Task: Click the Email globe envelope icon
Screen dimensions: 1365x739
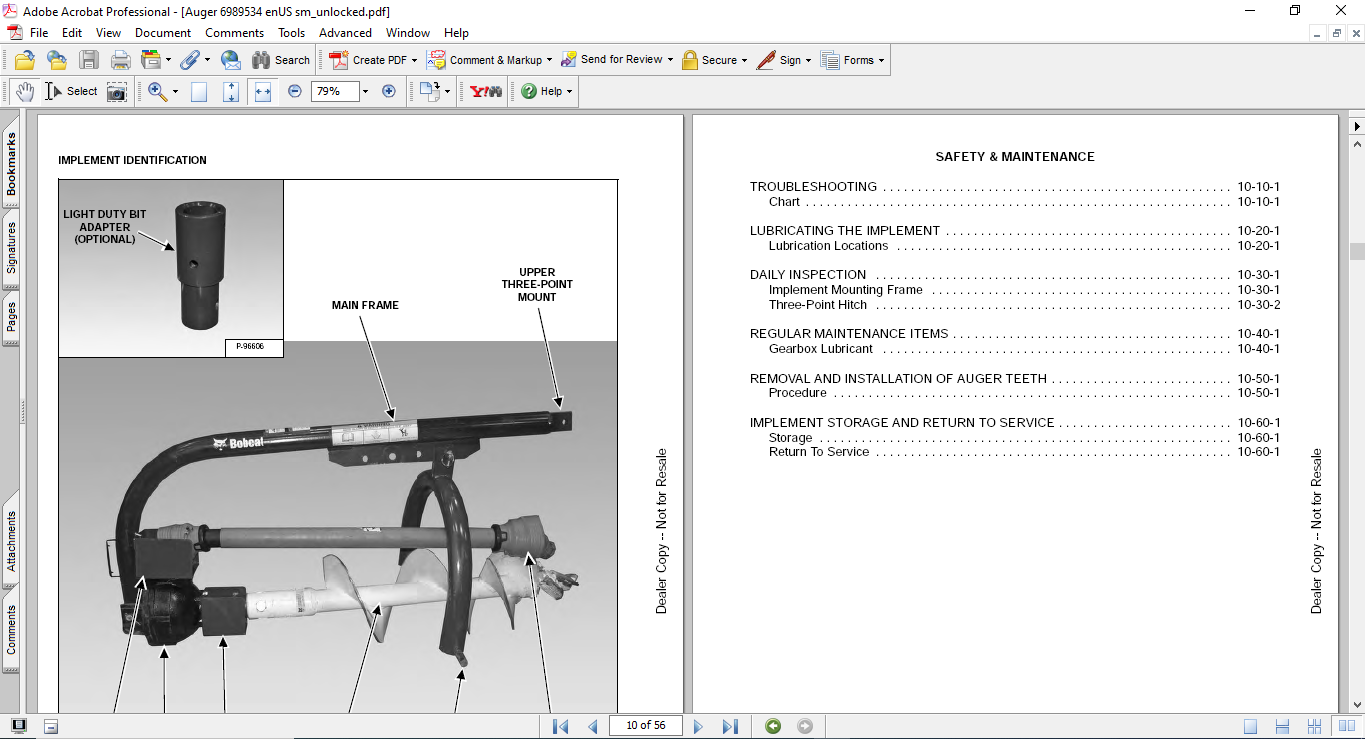Action: click(x=231, y=60)
